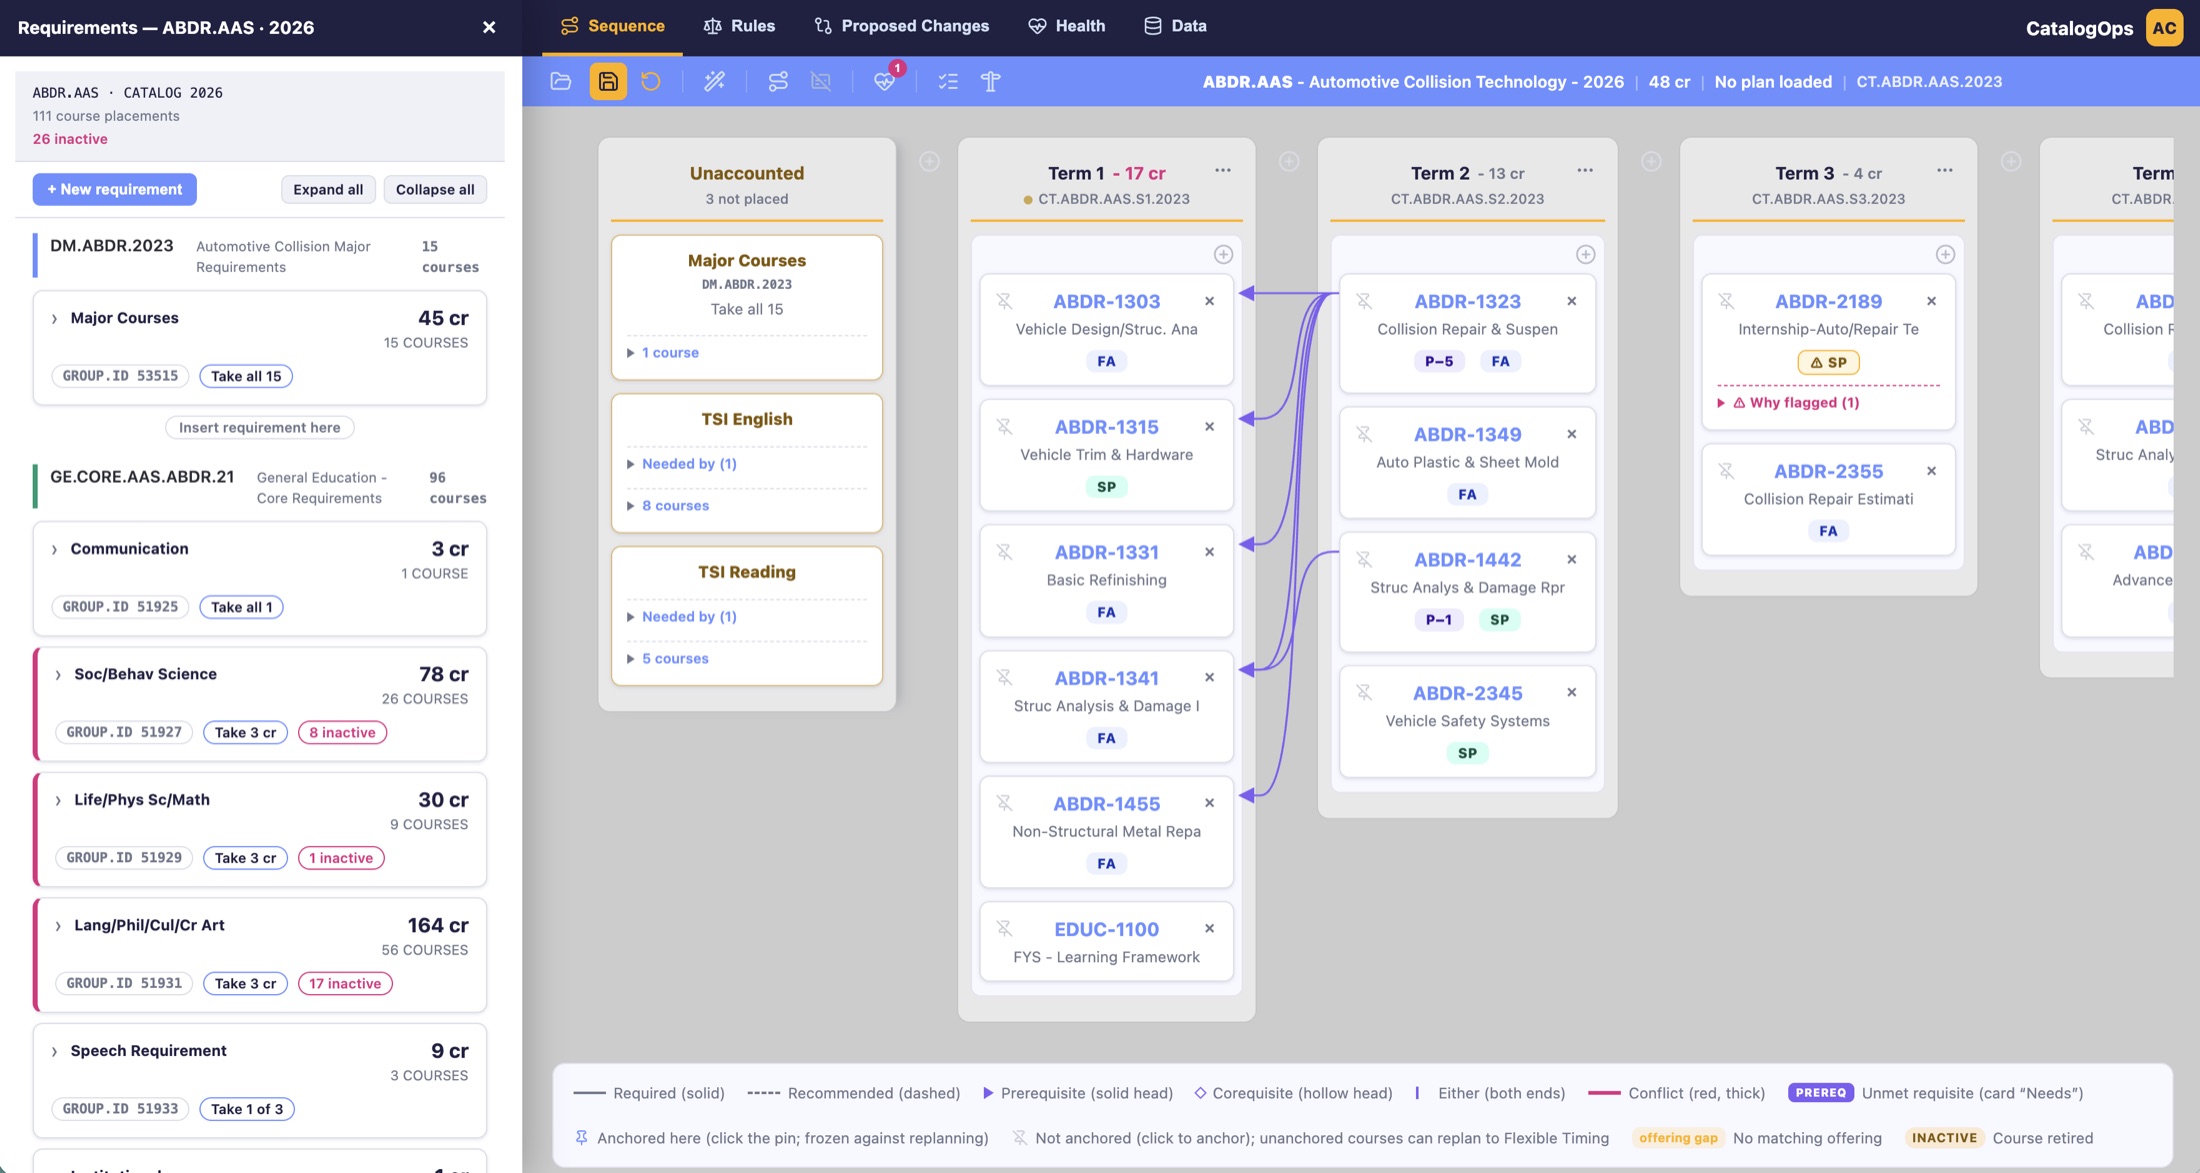Expand the Soc/Behav Science group
2200x1173 pixels.
[x=58, y=675]
